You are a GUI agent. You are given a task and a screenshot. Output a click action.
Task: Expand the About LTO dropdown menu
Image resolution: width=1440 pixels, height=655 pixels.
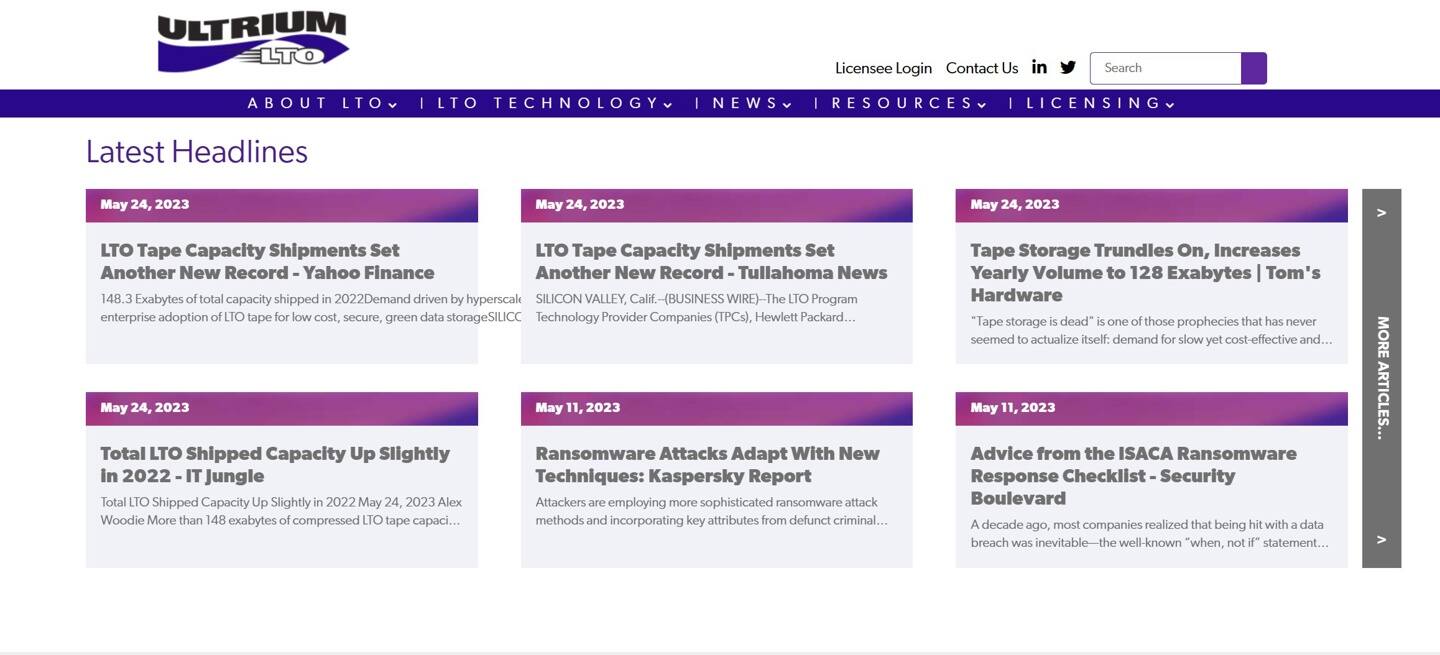(x=322, y=103)
